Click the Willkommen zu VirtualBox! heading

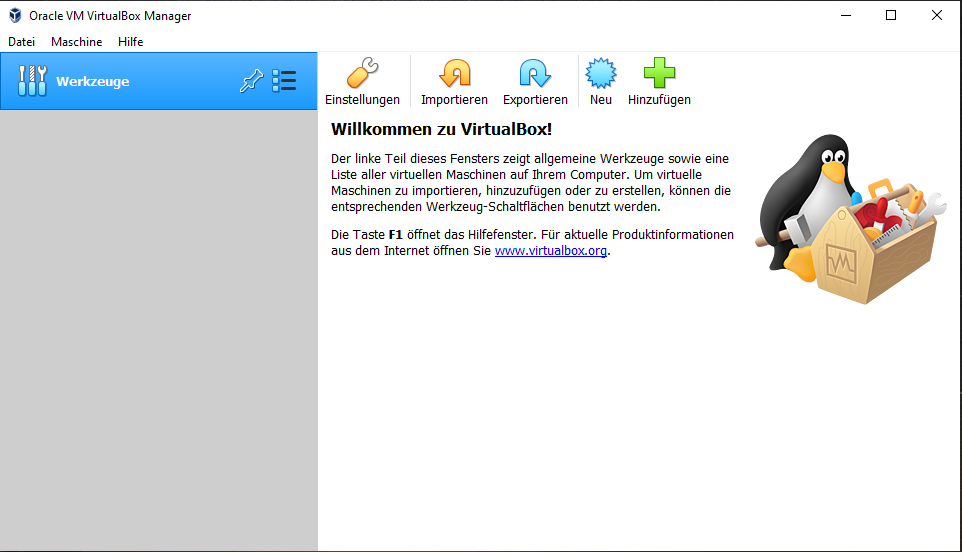click(x=442, y=129)
